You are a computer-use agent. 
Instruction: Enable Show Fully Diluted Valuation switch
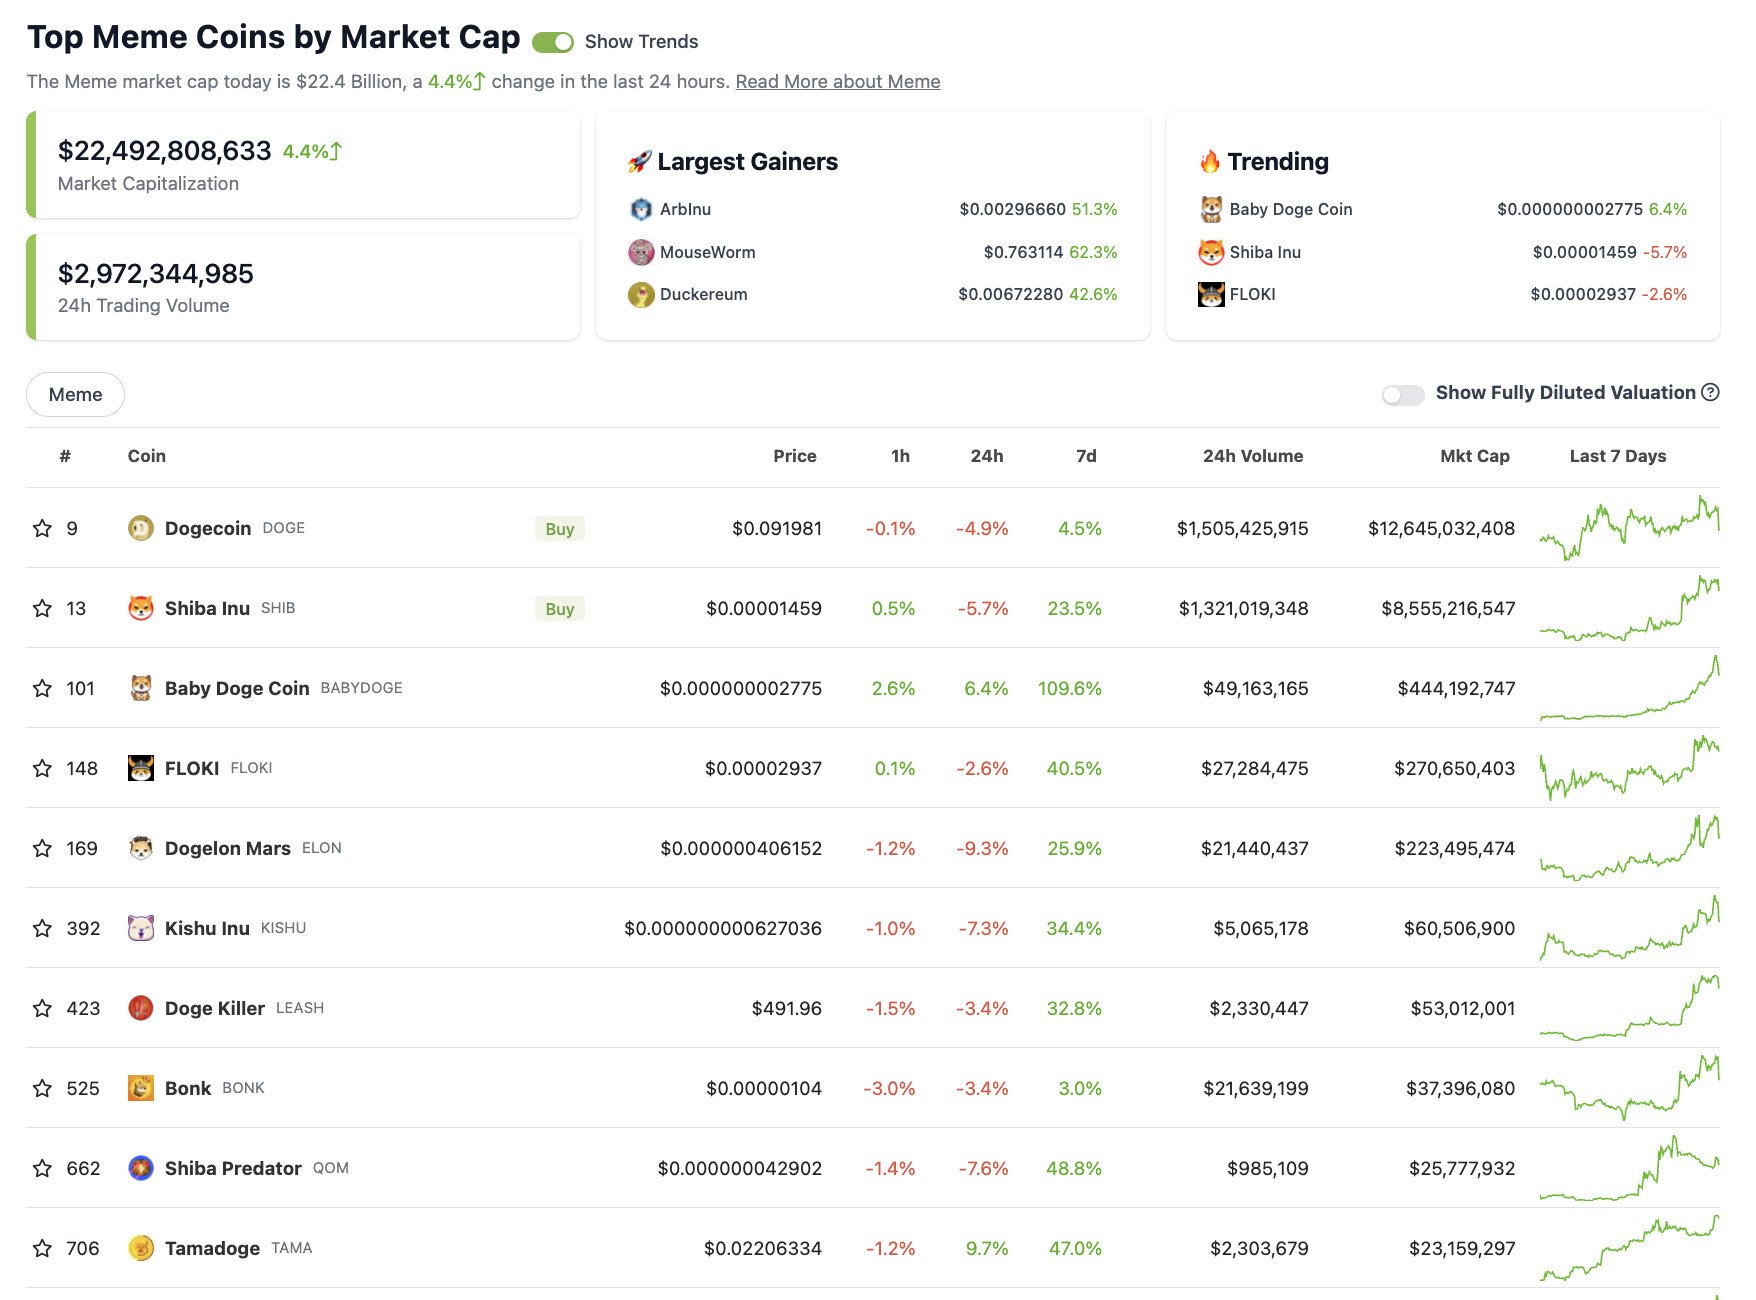pos(1403,395)
